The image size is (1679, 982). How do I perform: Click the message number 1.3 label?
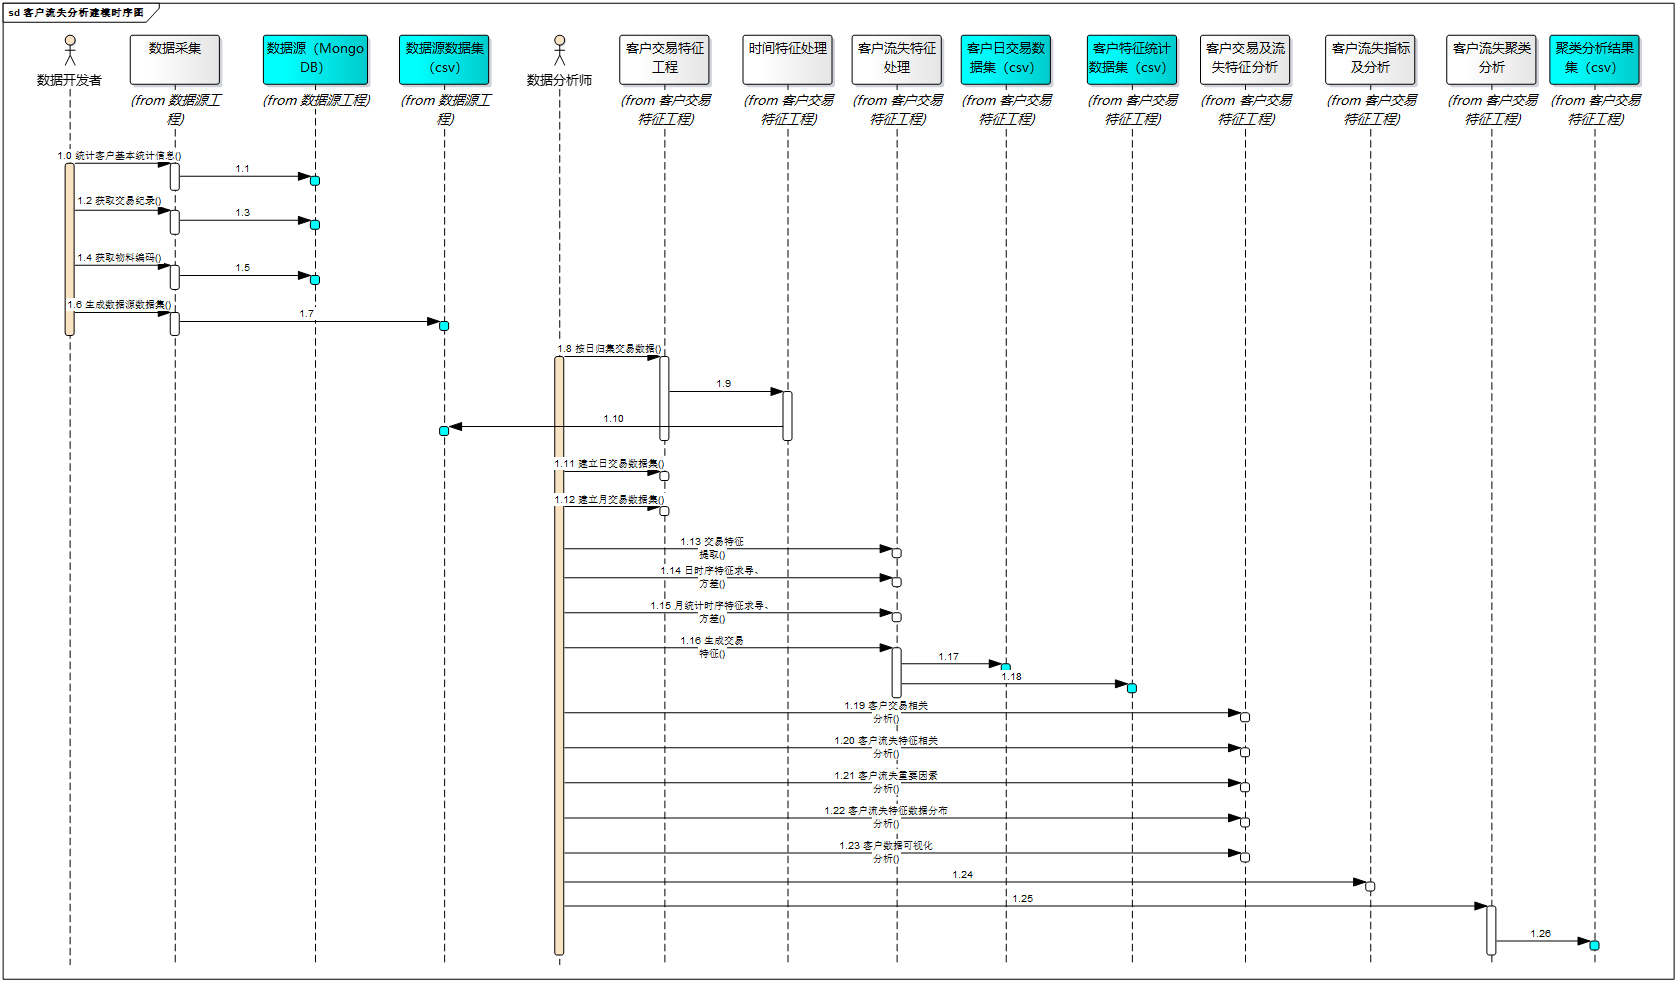(x=242, y=213)
